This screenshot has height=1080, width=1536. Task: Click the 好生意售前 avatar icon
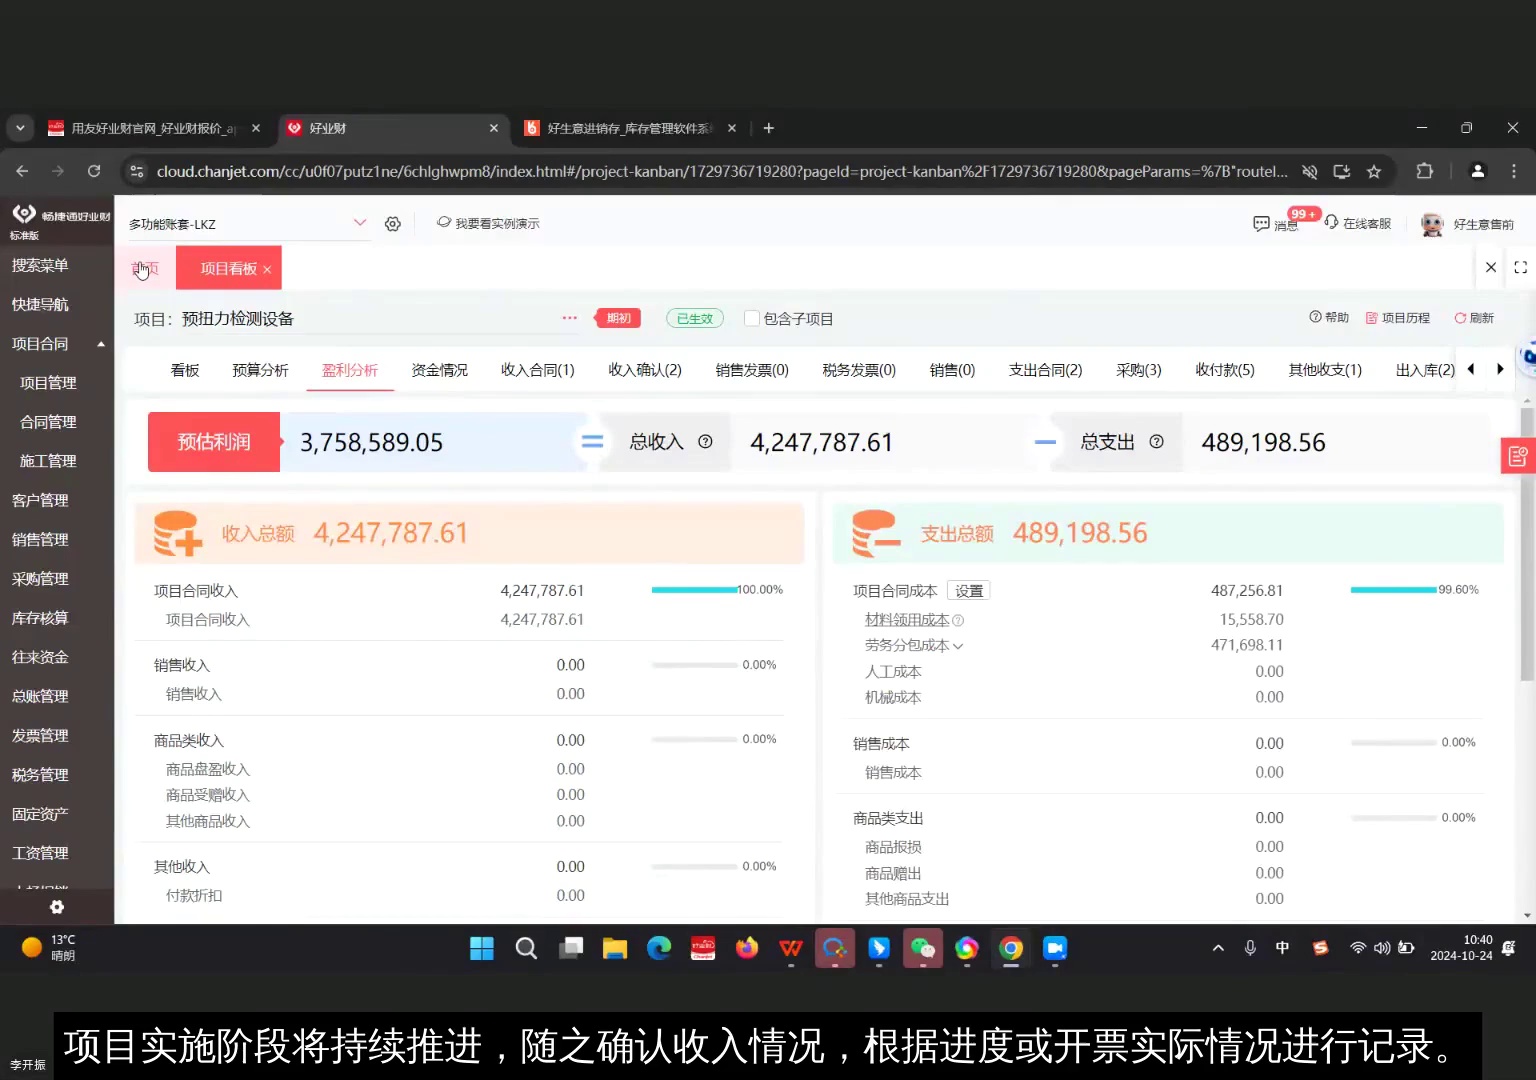point(1432,224)
